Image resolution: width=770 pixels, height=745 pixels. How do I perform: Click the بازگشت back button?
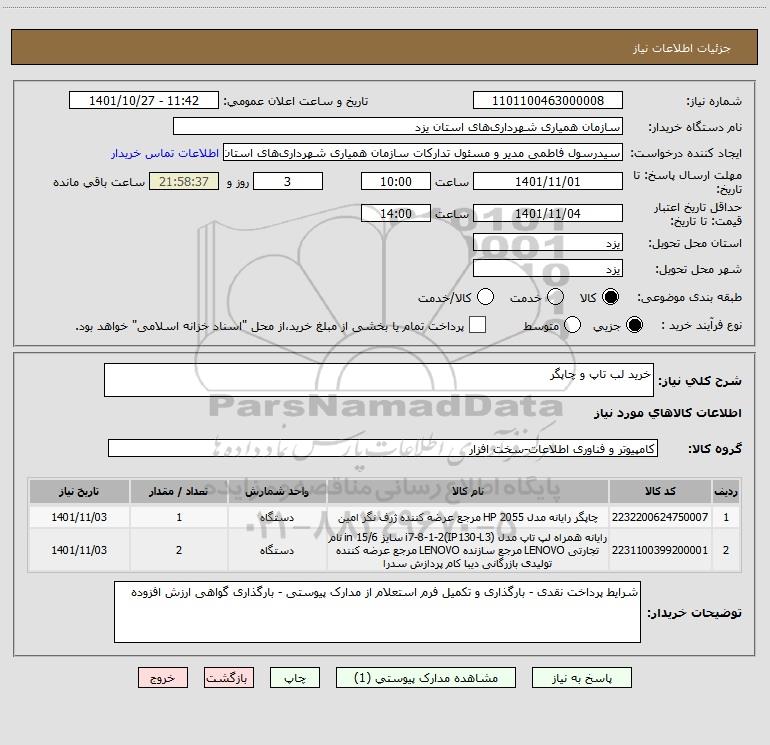229,678
